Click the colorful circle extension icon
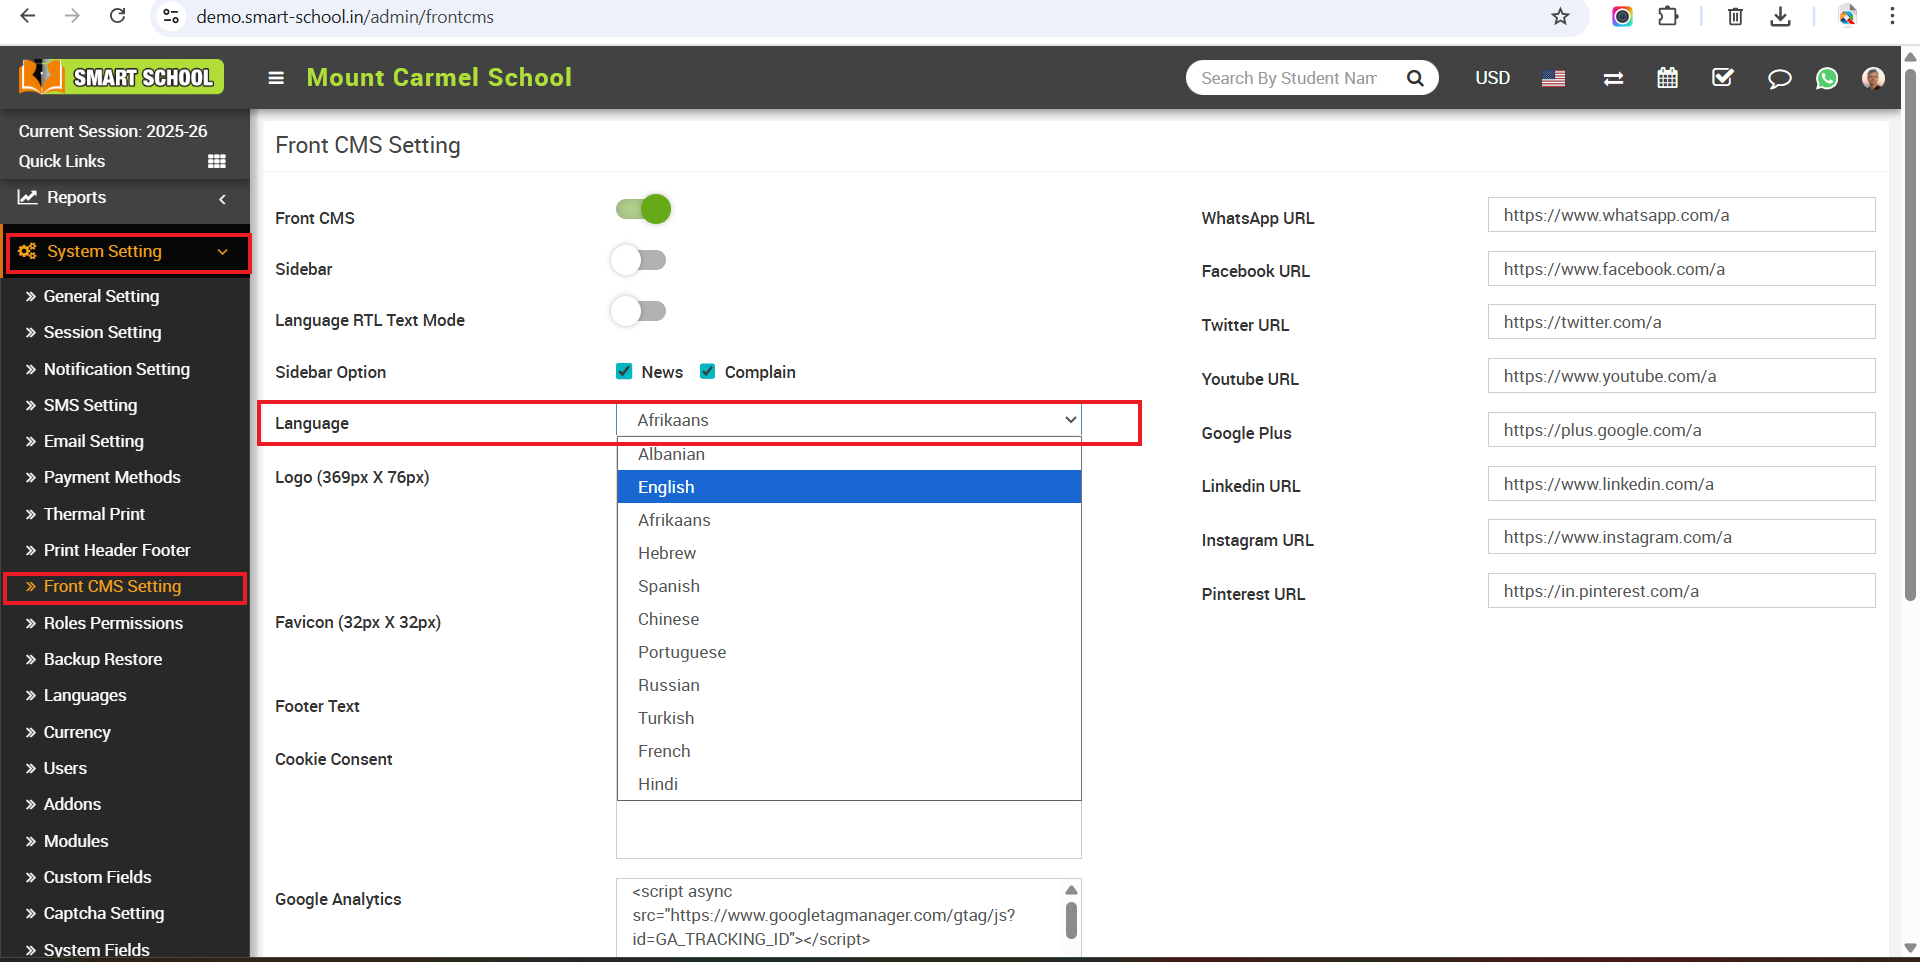Viewport: 1920px width, 962px height. (x=1622, y=16)
